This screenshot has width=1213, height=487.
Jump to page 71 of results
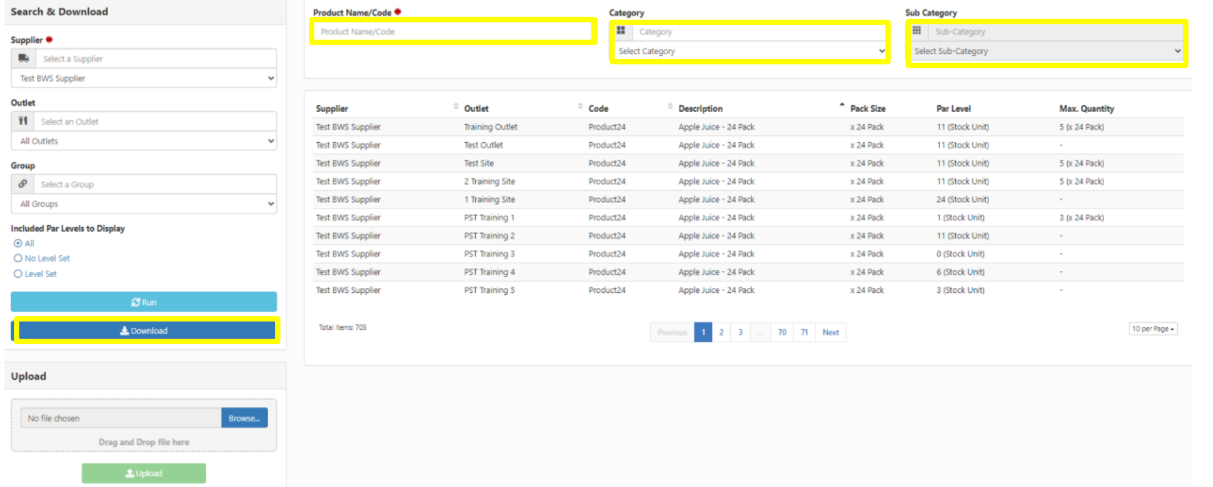pyautogui.click(x=803, y=332)
